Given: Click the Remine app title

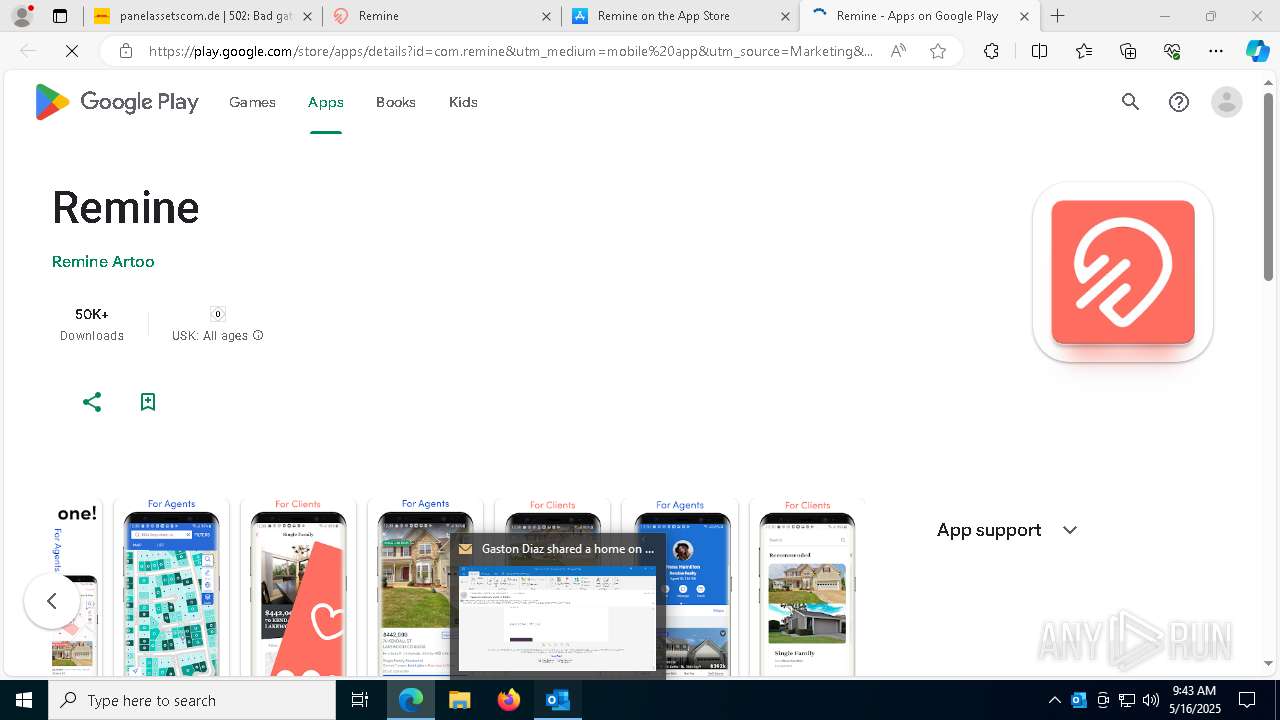Looking at the screenshot, I should point(126,208).
